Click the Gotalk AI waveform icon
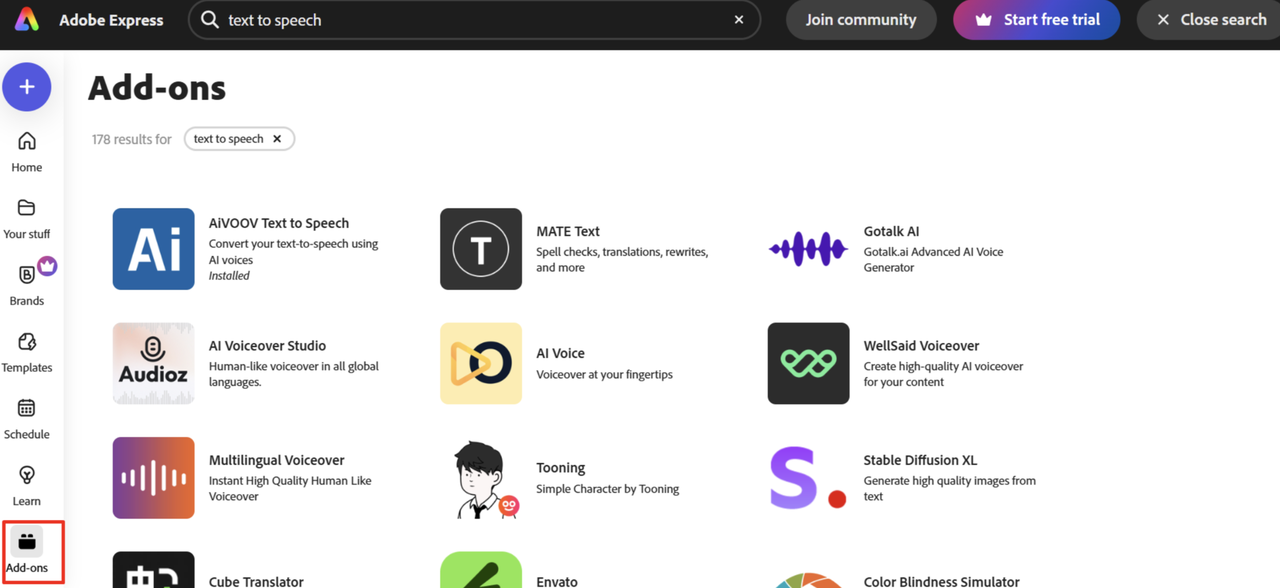The image size is (1280, 588). (808, 249)
